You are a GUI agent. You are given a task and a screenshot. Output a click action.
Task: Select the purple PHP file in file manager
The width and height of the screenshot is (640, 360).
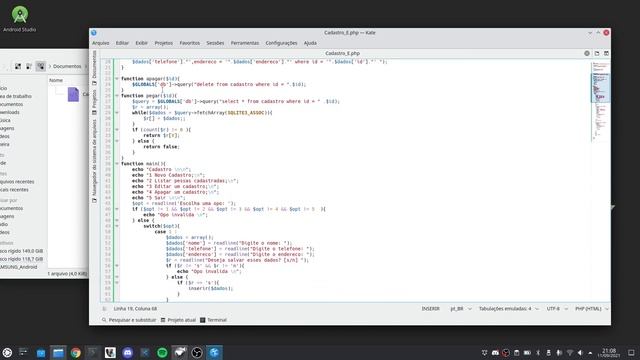73,94
